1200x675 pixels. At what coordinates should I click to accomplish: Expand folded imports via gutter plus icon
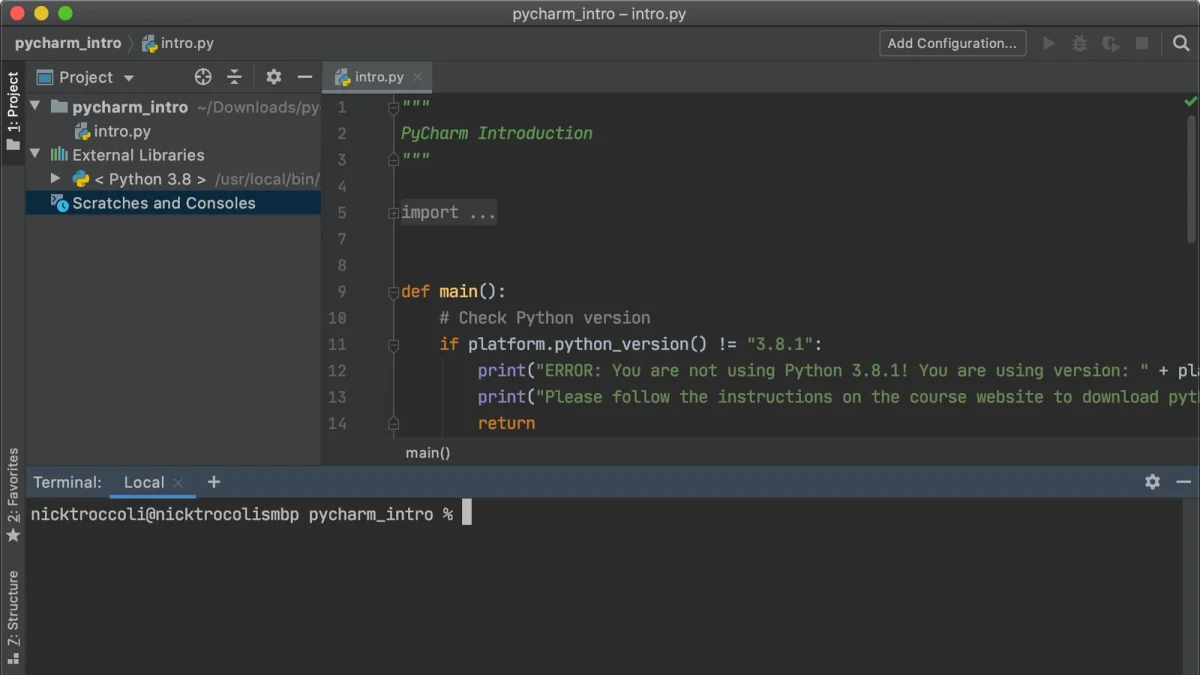click(x=393, y=213)
